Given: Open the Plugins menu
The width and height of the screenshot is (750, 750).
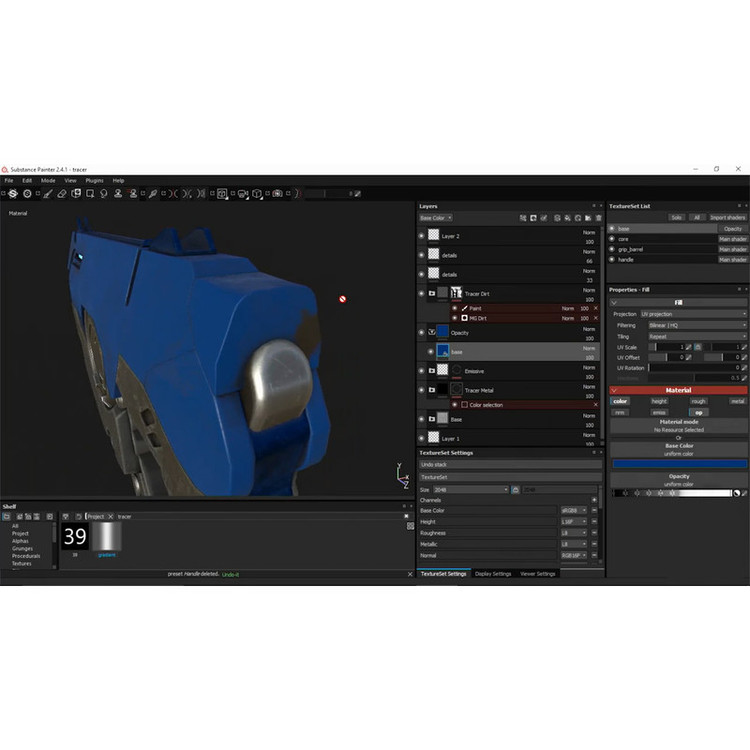Looking at the screenshot, I should tap(94, 180).
